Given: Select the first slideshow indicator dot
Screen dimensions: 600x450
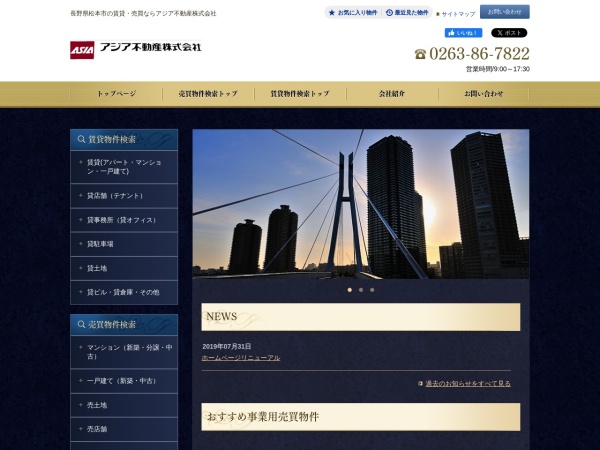Looking at the screenshot, I should click(x=349, y=290).
